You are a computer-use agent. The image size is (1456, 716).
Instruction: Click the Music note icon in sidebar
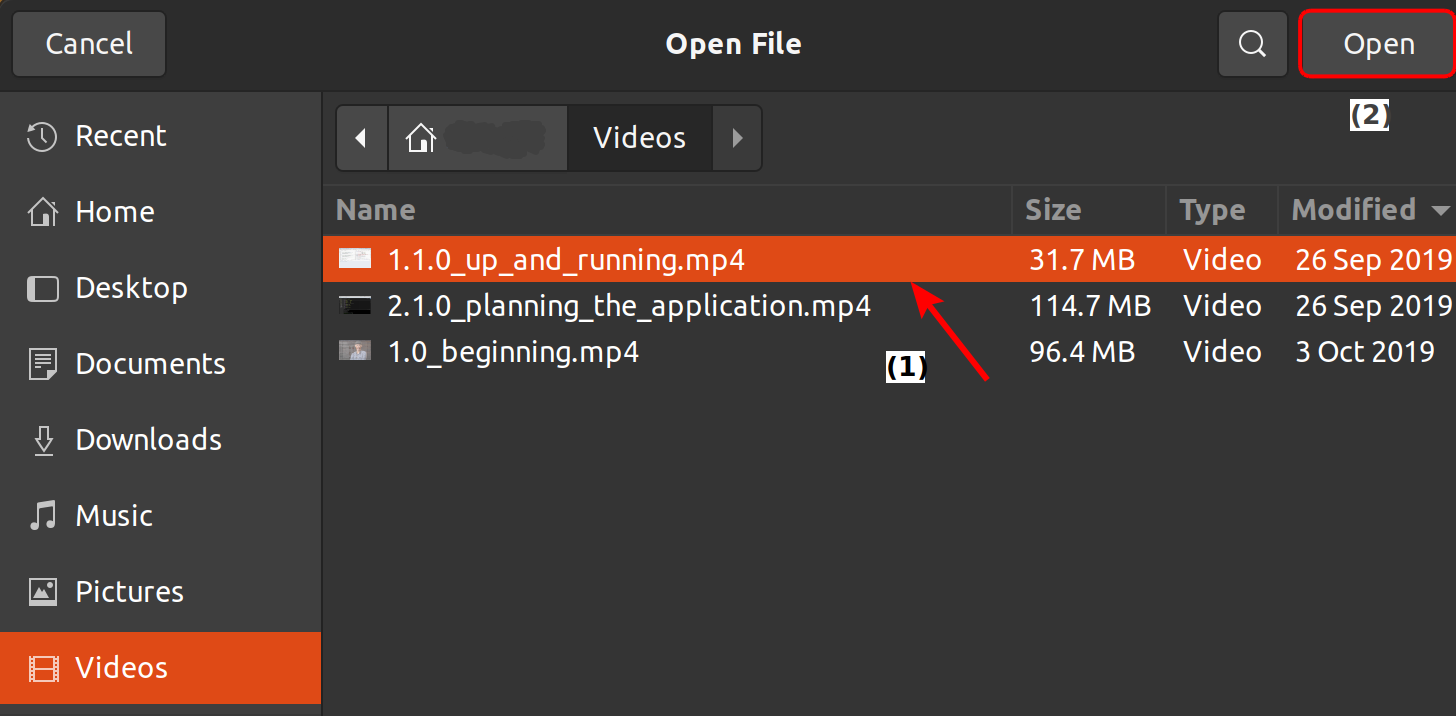42,516
